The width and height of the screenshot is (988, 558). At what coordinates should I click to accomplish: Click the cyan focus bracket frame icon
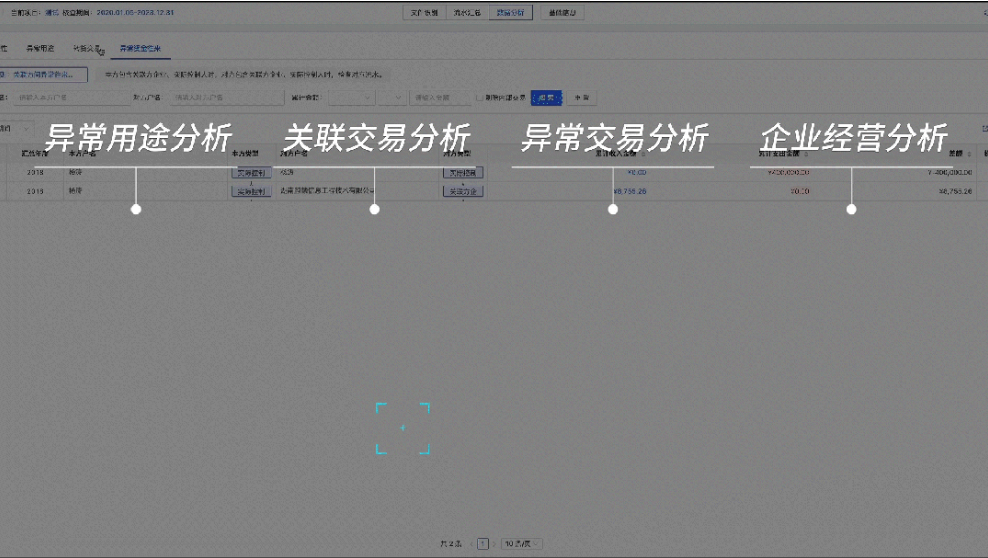click(x=403, y=429)
